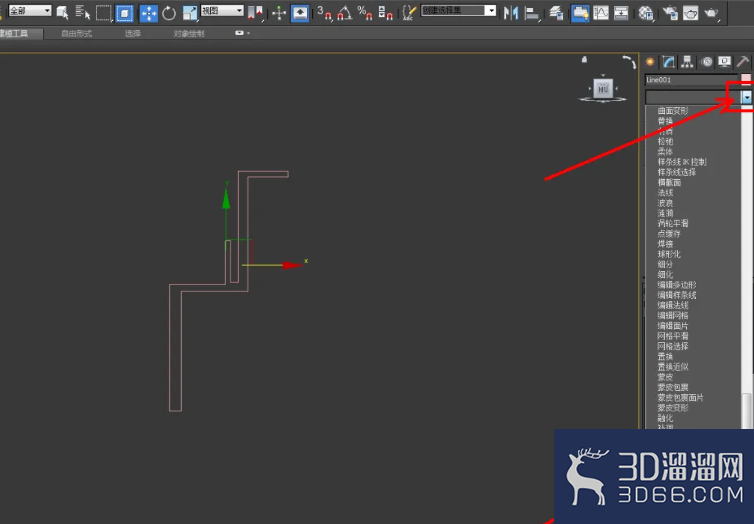Toggle 3D Snaps
The height and width of the screenshot is (524, 754).
click(x=325, y=13)
